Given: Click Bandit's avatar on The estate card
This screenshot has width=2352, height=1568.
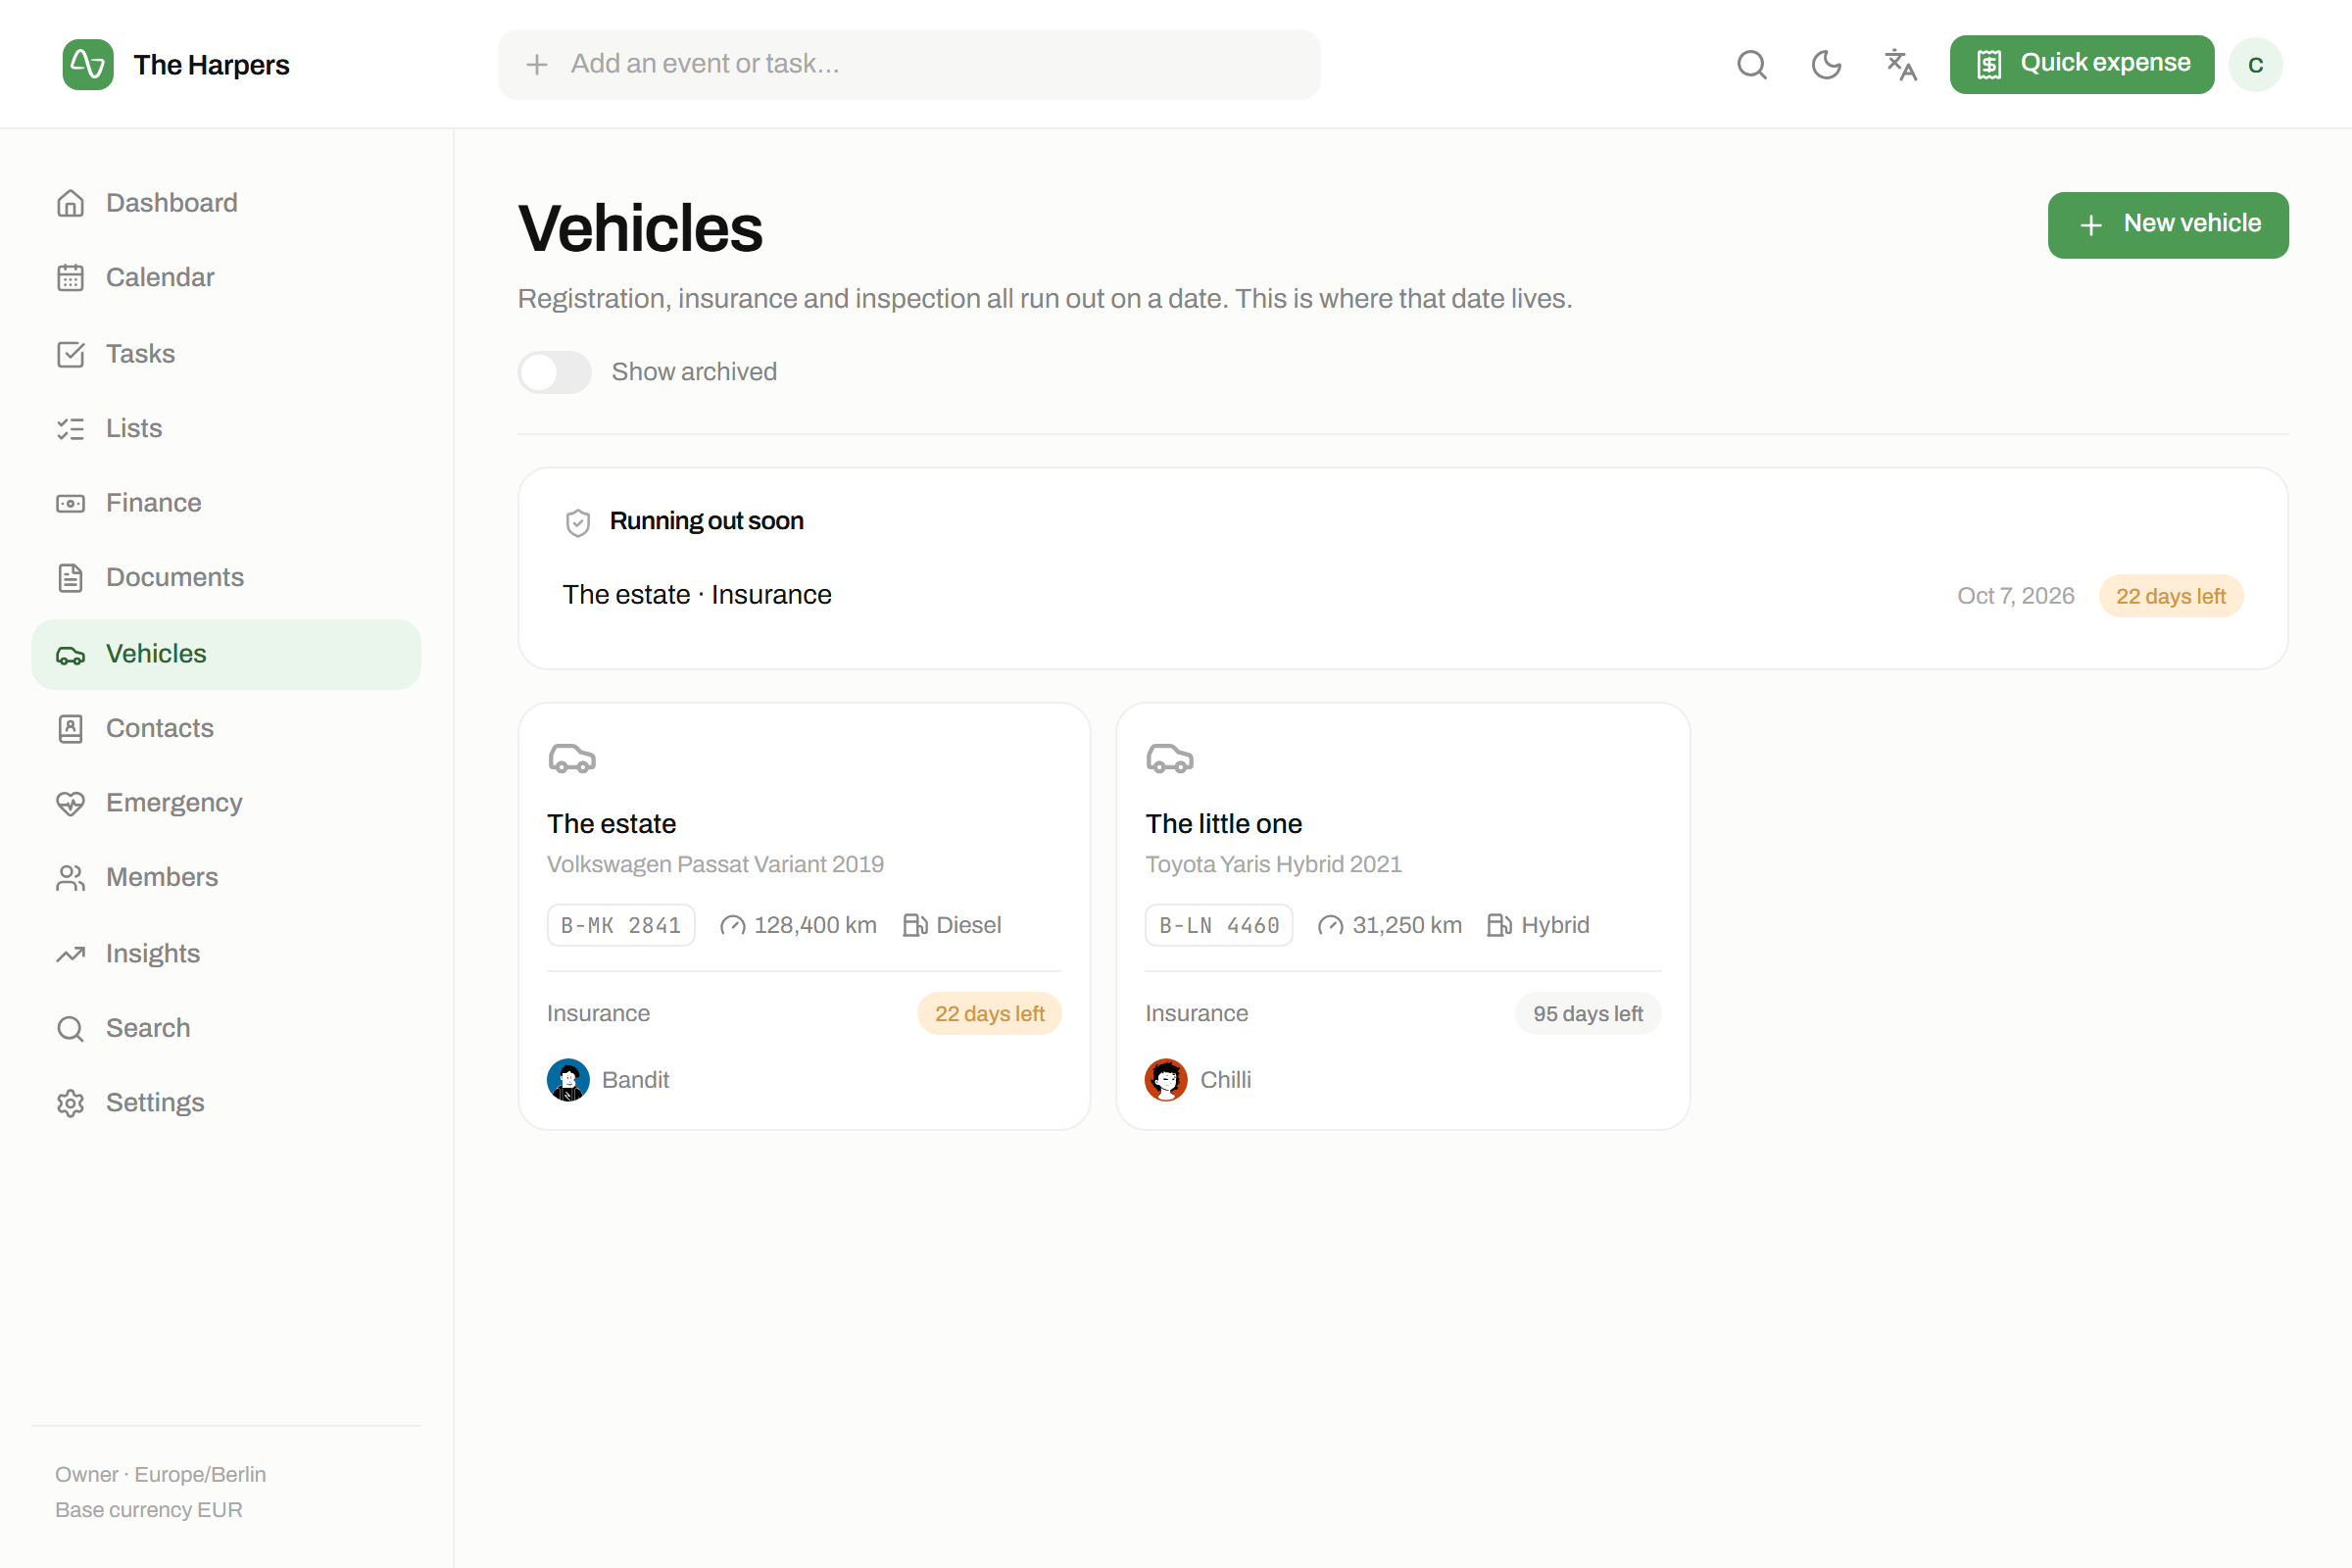Looking at the screenshot, I should (568, 1080).
